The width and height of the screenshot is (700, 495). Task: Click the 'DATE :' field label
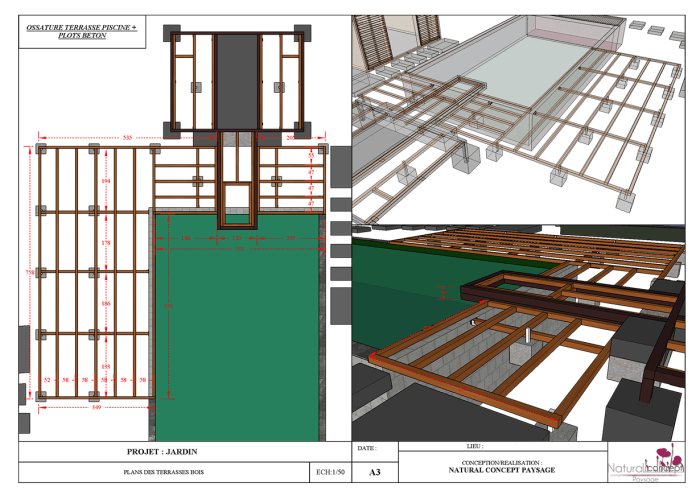[x=367, y=448]
